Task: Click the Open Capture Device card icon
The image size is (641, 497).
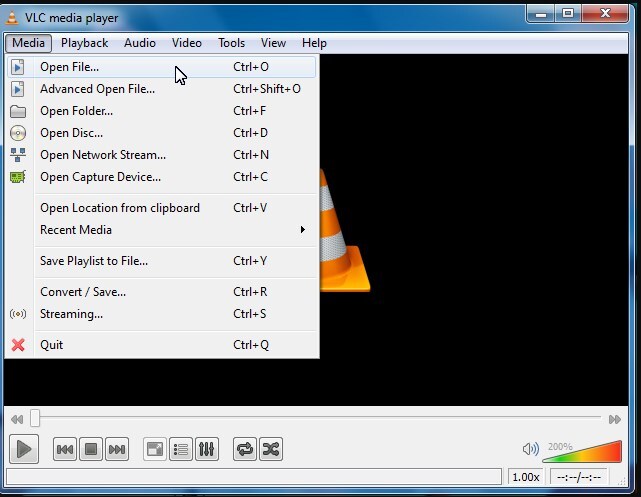Action: click(18, 177)
